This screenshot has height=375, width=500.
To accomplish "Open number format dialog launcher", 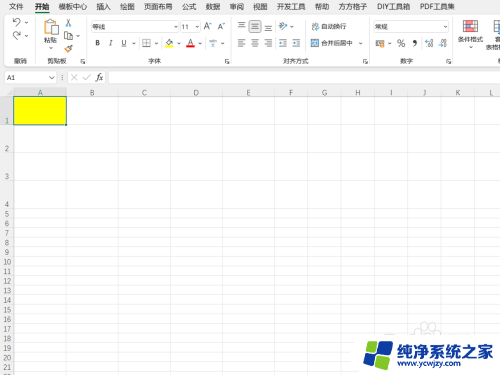I will click(448, 61).
